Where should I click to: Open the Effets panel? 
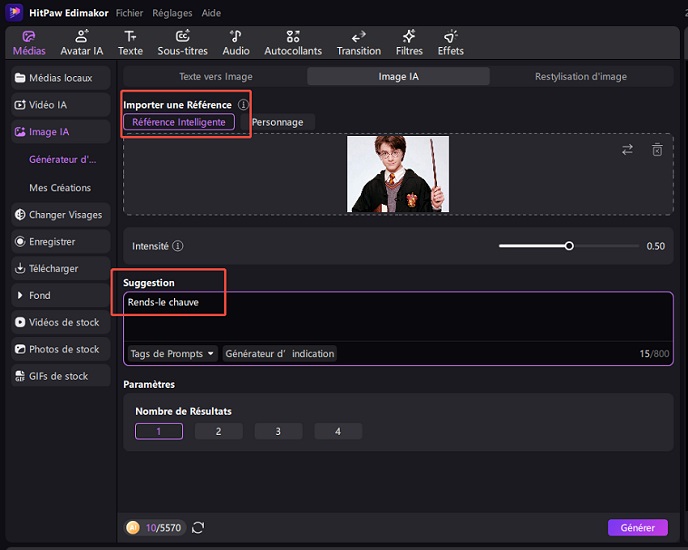451,43
